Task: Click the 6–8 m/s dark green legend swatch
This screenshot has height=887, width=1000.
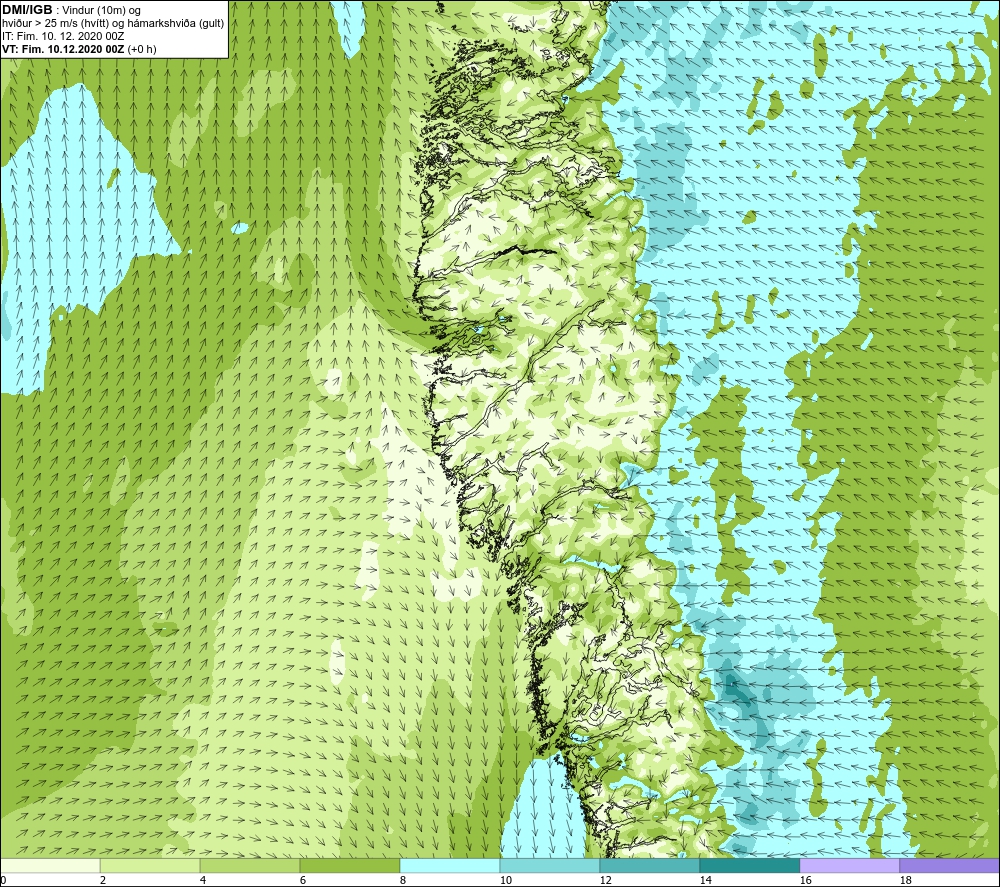Action: point(350,866)
